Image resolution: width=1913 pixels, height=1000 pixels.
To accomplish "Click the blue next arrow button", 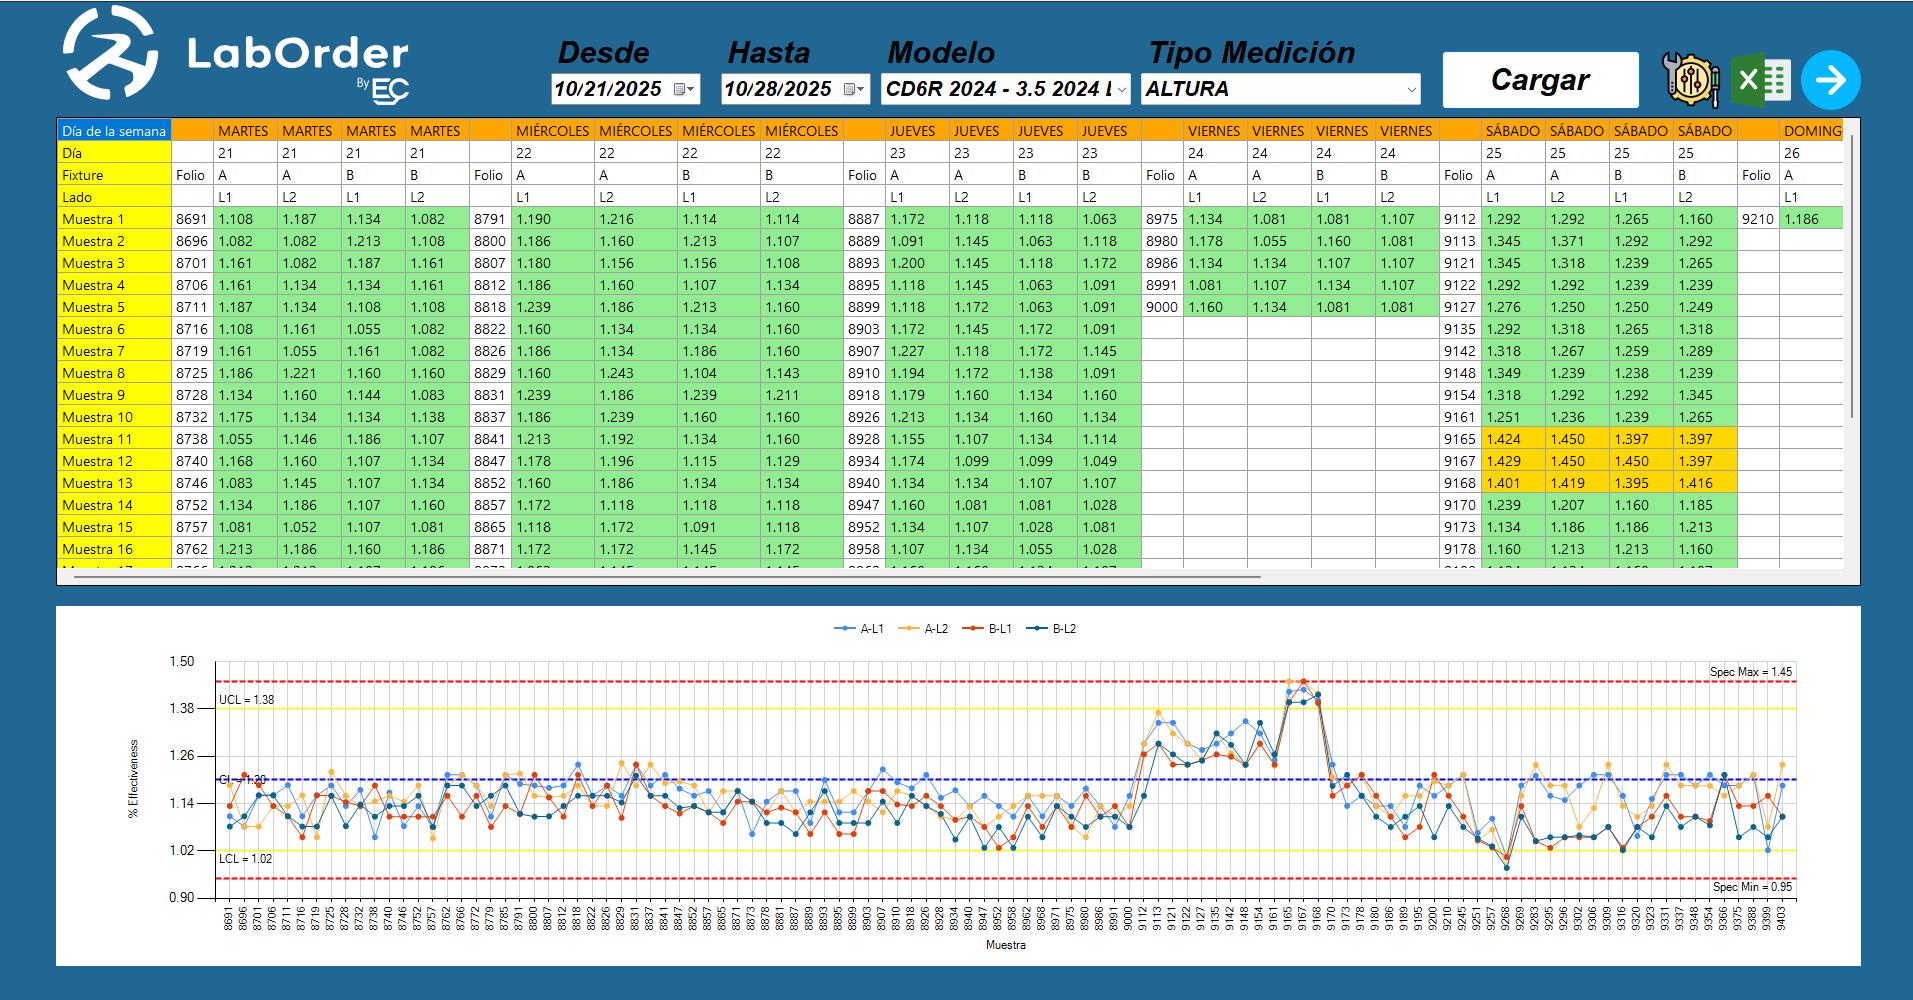I will click(x=1830, y=80).
